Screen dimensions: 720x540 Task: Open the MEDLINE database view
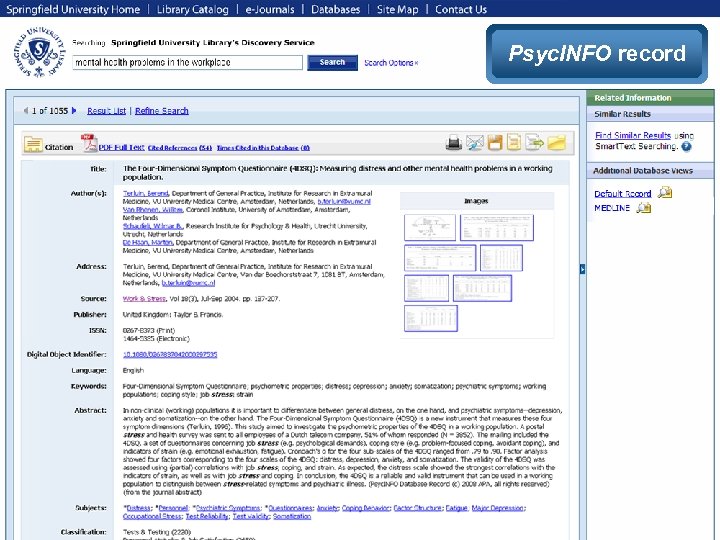pos(612,208)
